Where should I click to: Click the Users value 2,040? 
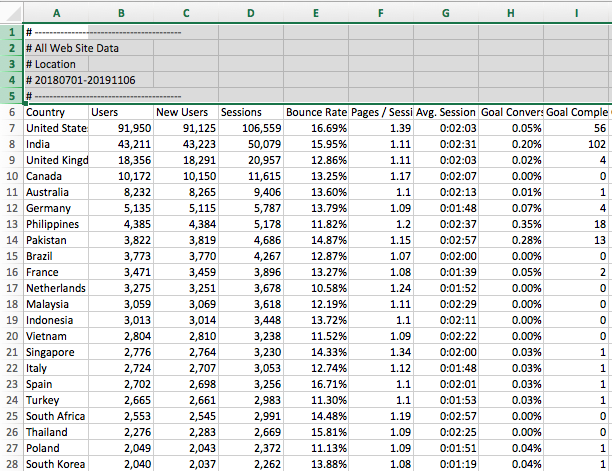(121, 464)
